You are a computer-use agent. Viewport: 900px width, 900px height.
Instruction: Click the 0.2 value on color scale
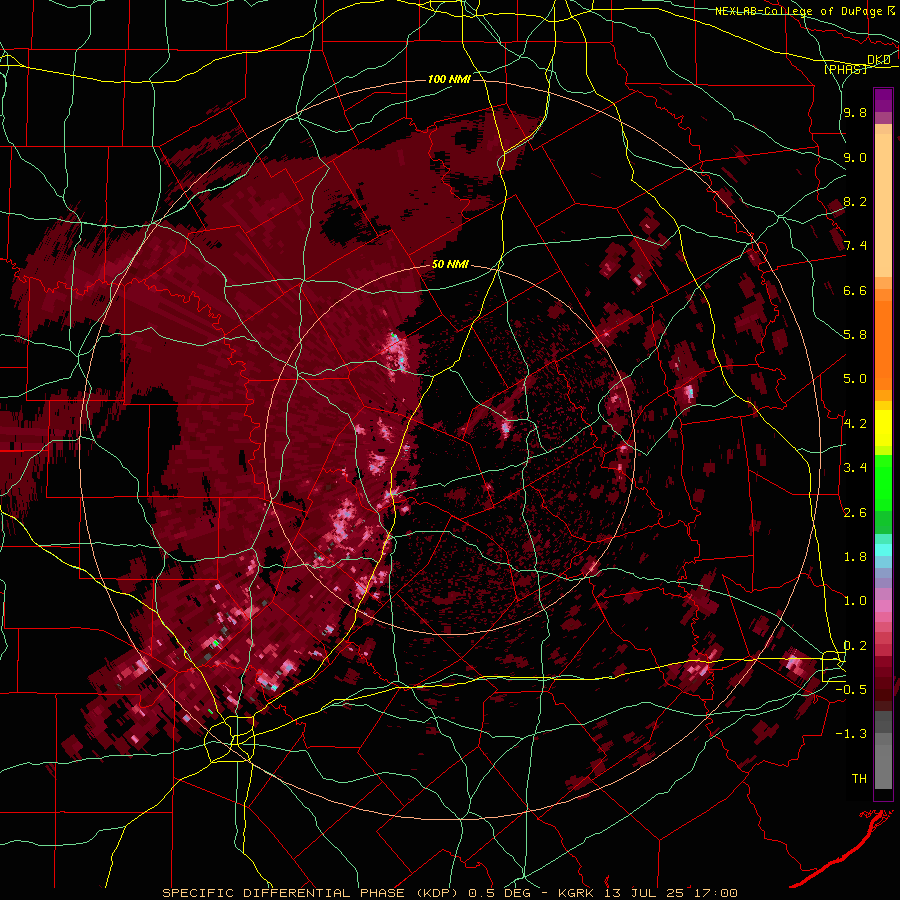pos(855,646)
